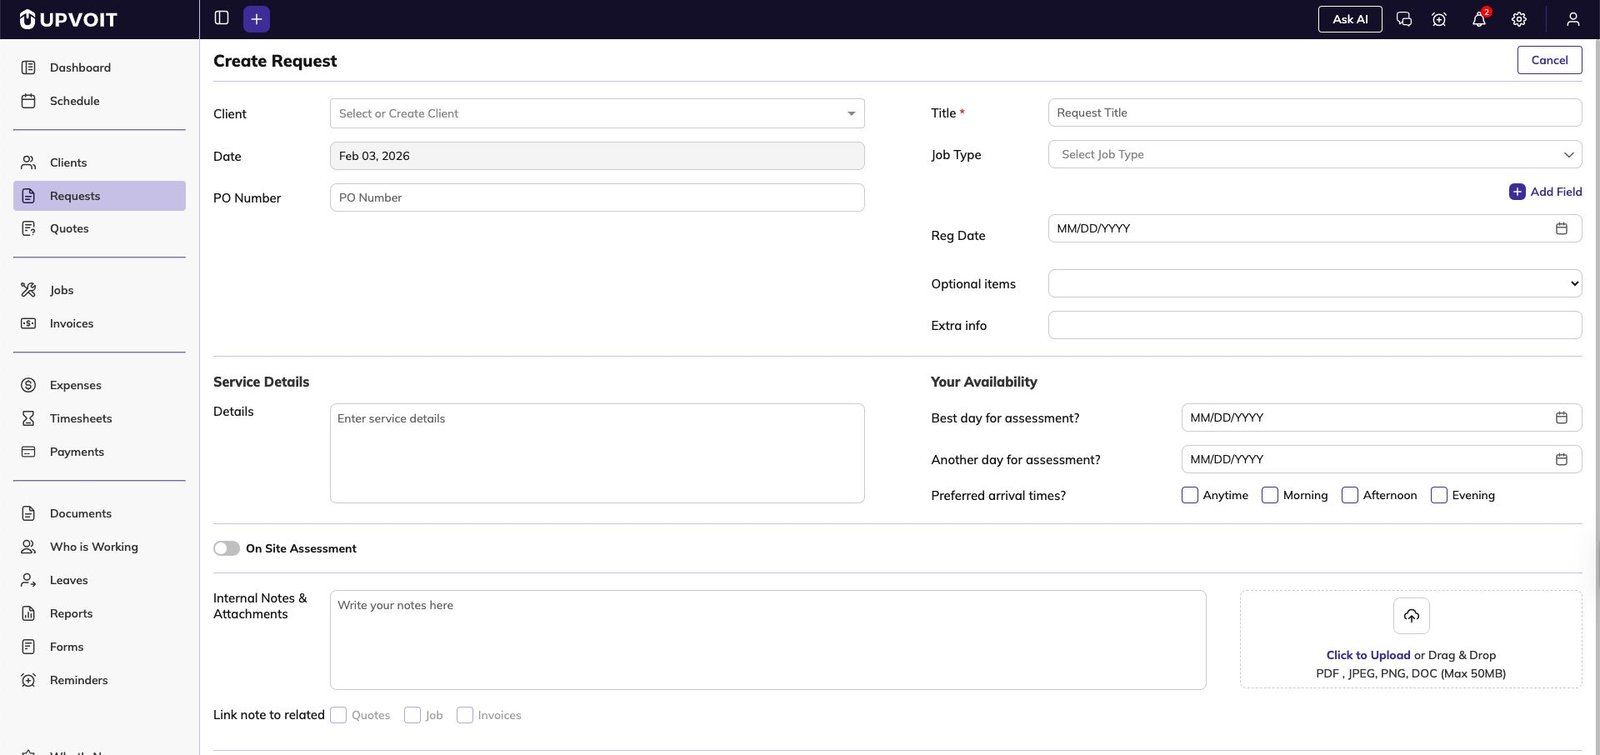Click the Timesheets hourglass icon
This screenshot has width=1600, height=755.
click(x=28, y=418)
